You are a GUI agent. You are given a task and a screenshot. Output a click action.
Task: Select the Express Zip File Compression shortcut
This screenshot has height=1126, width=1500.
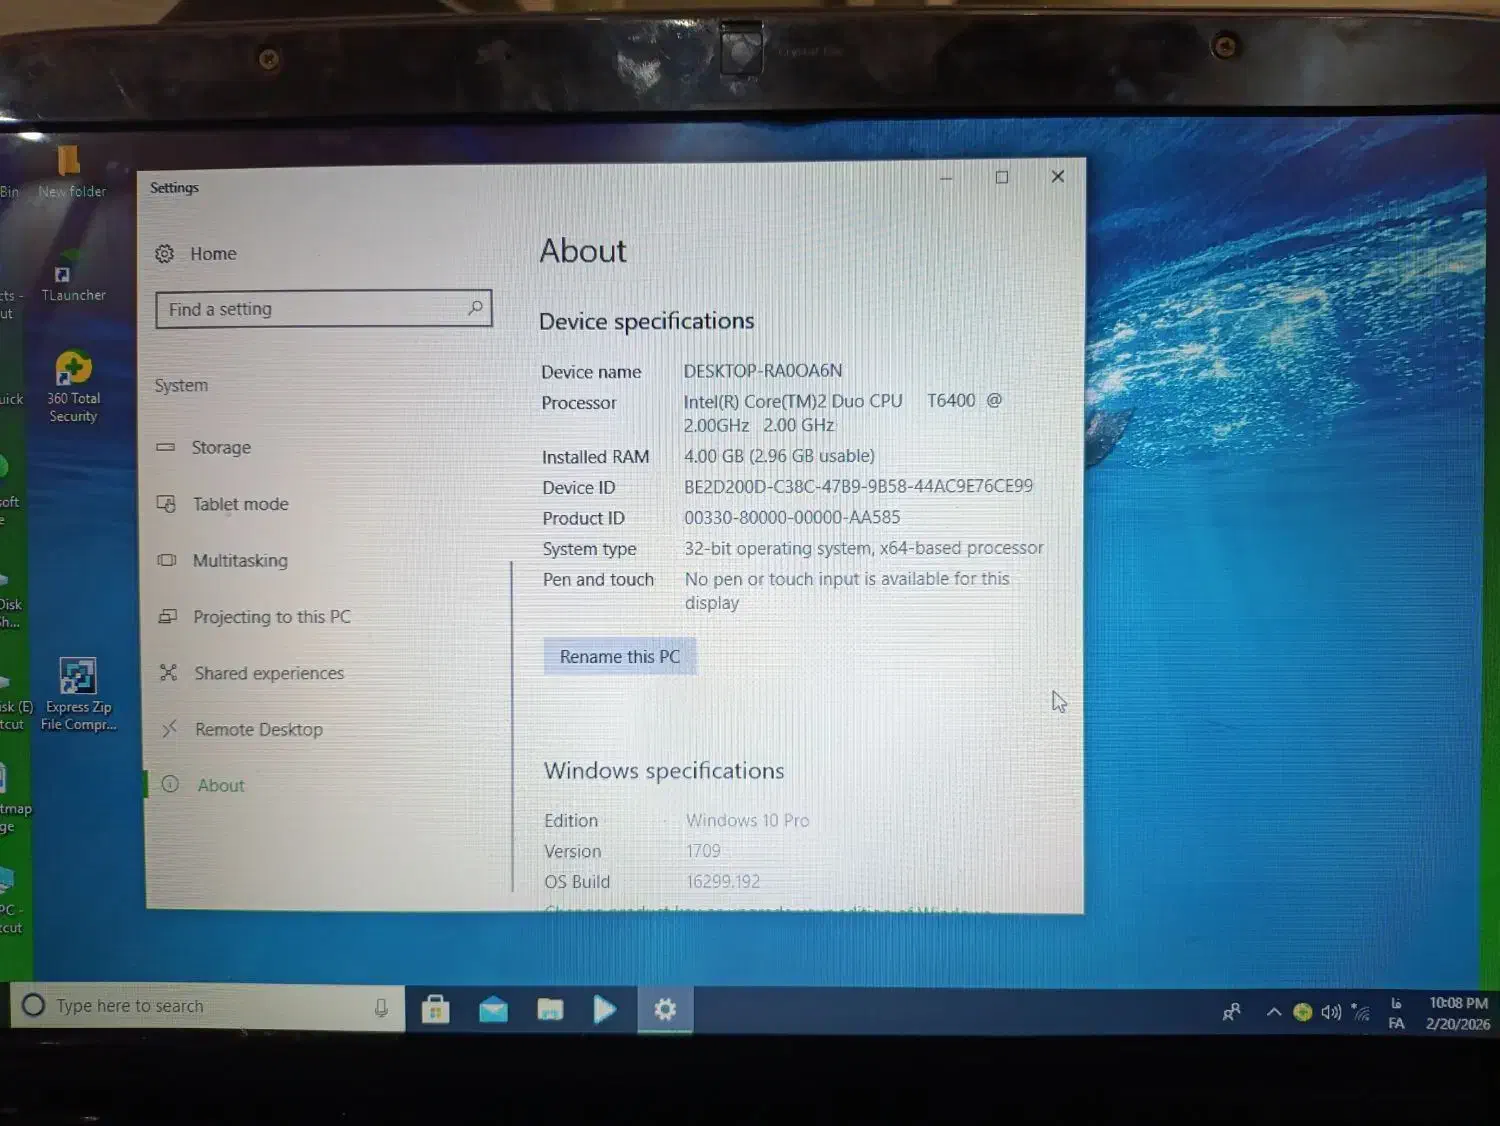(78, 695)
